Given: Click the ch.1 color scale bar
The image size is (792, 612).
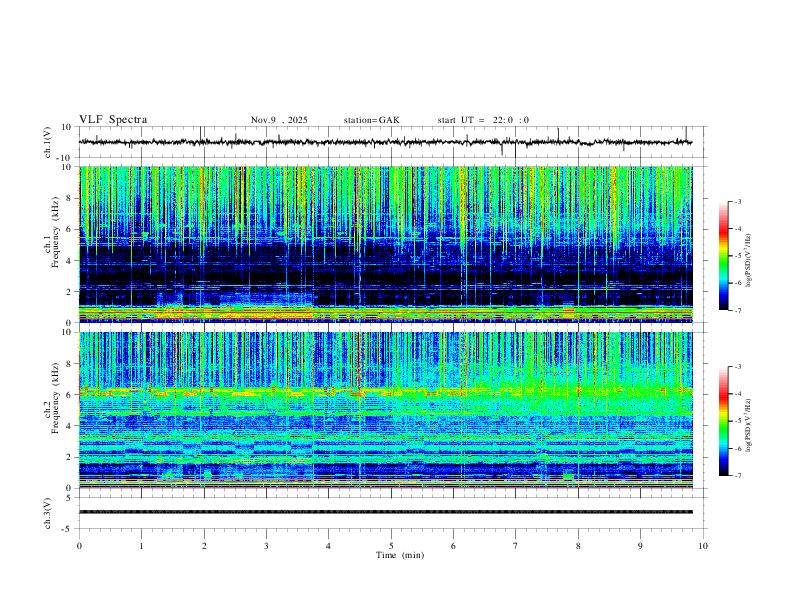Looking at the screenshot, I should click(x=724, y=256).
